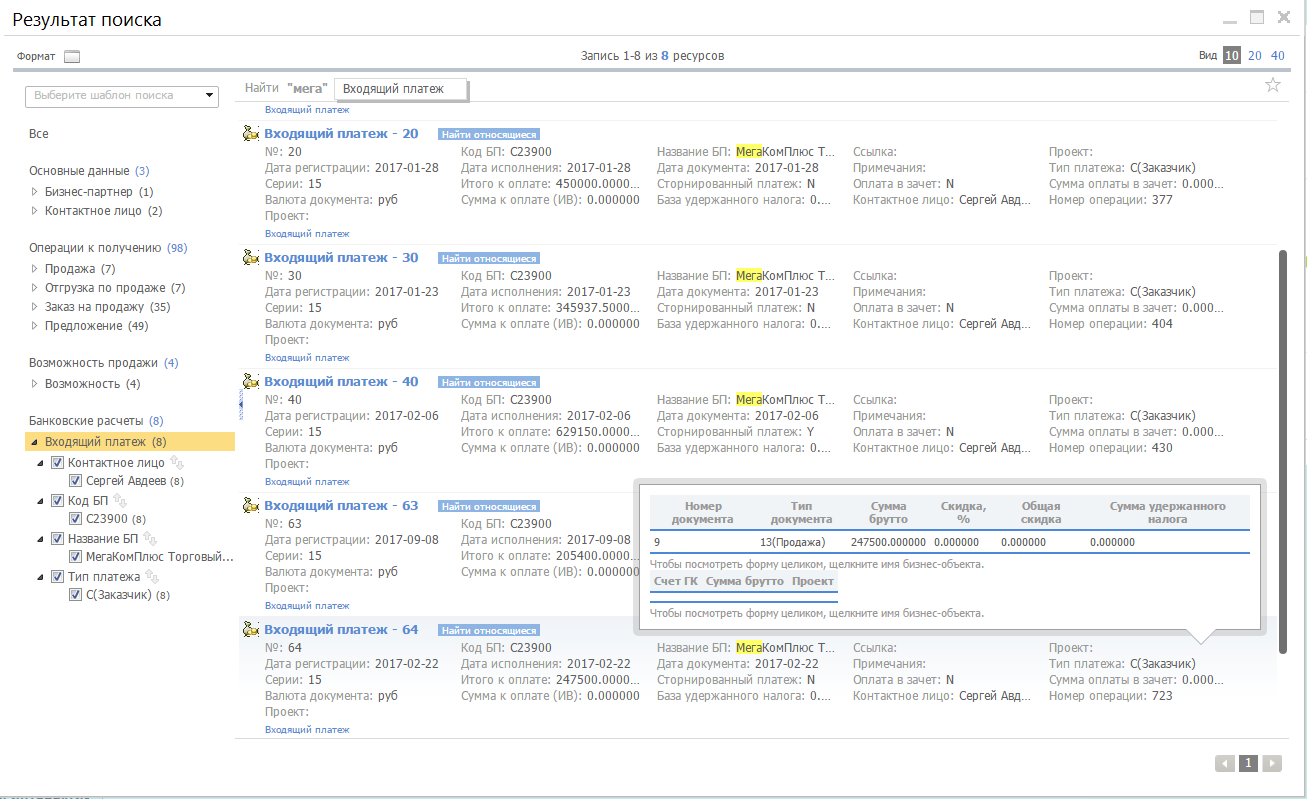Uncheck the Контактное лицо checkbox
Screen dimensions: 1307x799
click(57, 463)
